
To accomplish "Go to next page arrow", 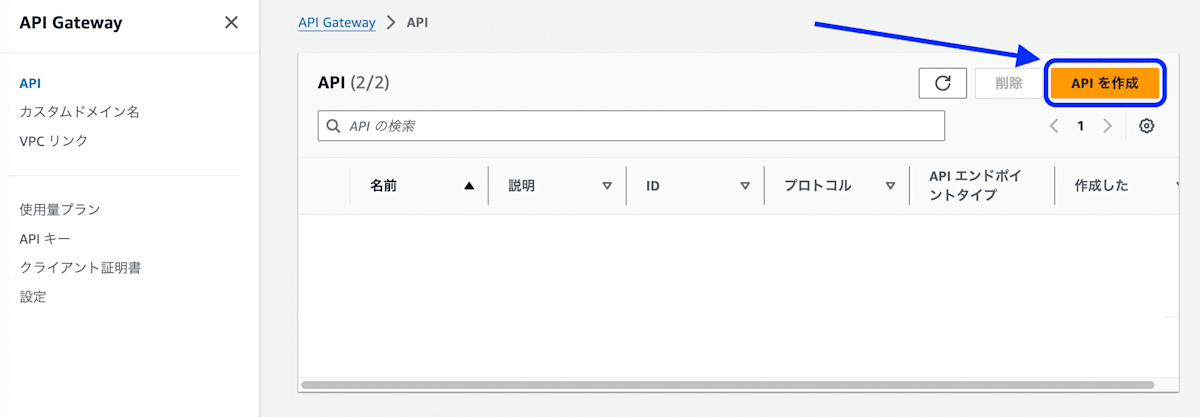I will [1107, 126].
